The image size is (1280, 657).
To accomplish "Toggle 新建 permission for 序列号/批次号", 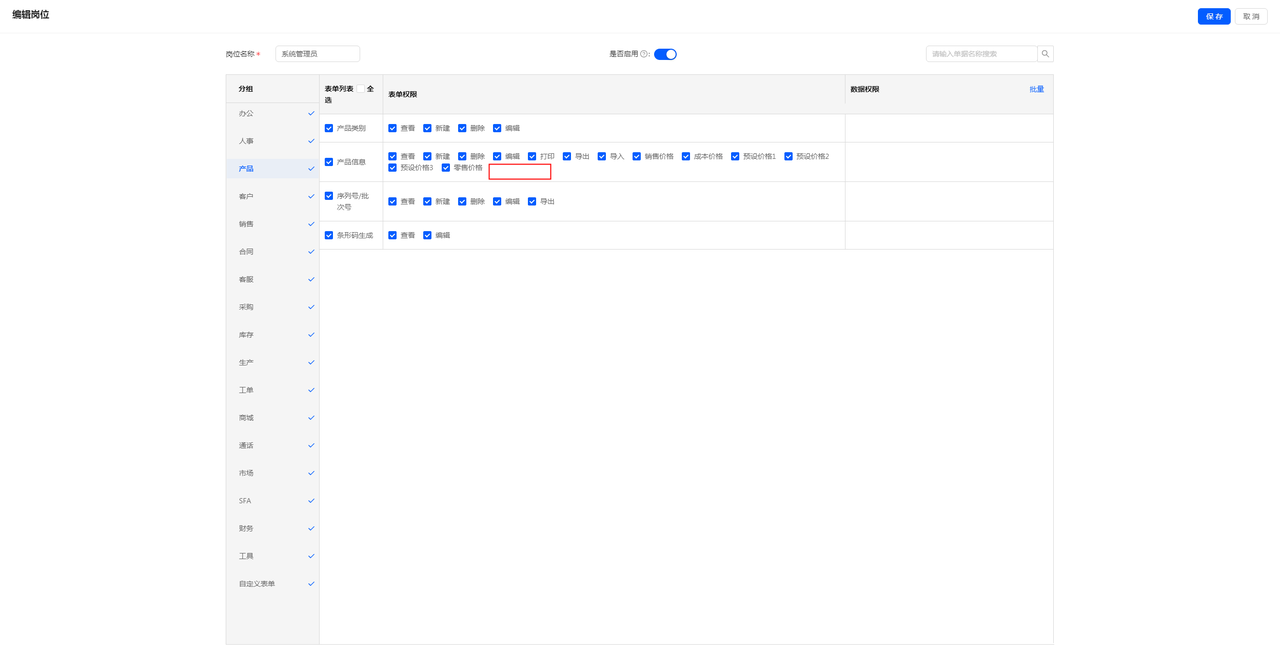I will pos(427,201).
